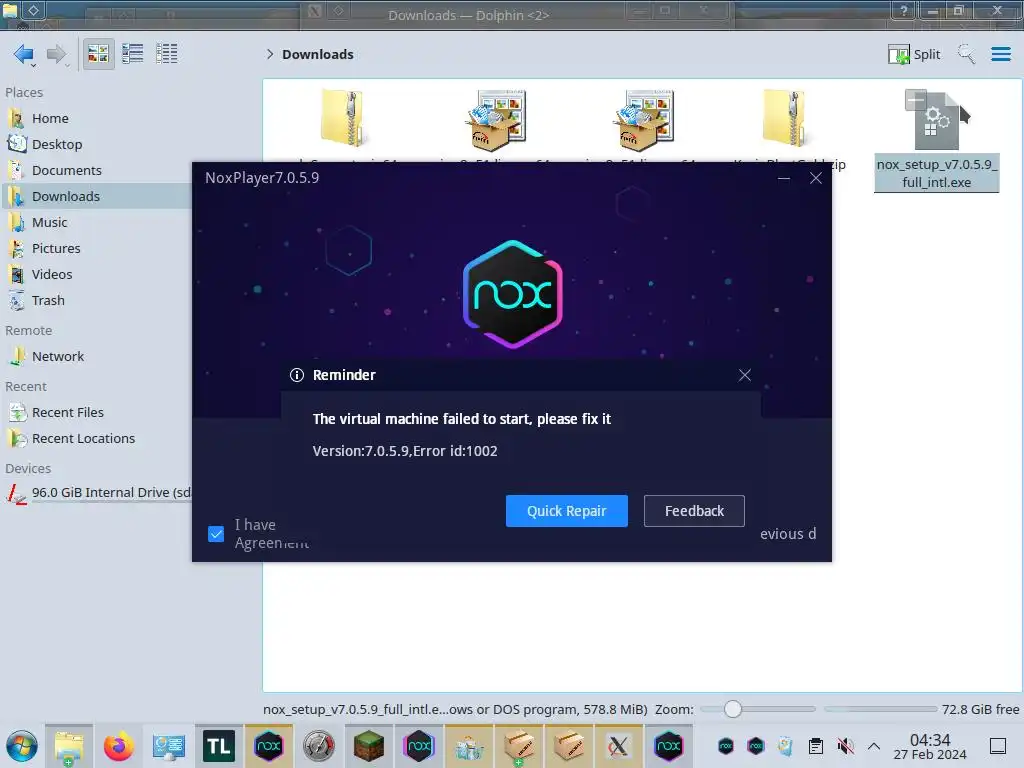This screenshot has width=1024, height=768.
Task: Close the Reminder dialog with X
Action: click(x=744, y=375)
